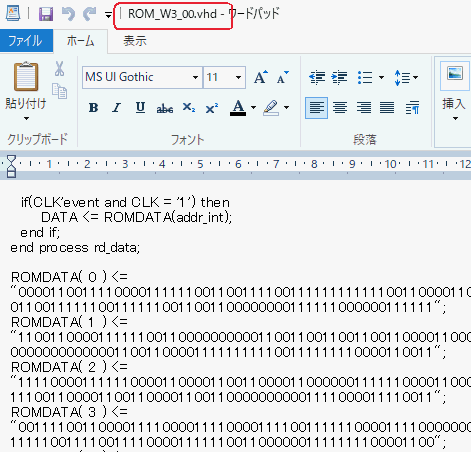The image size is (471, 452).
Task: Apply subscript formatting (x₂ icon)
Action: click(189, 108)
